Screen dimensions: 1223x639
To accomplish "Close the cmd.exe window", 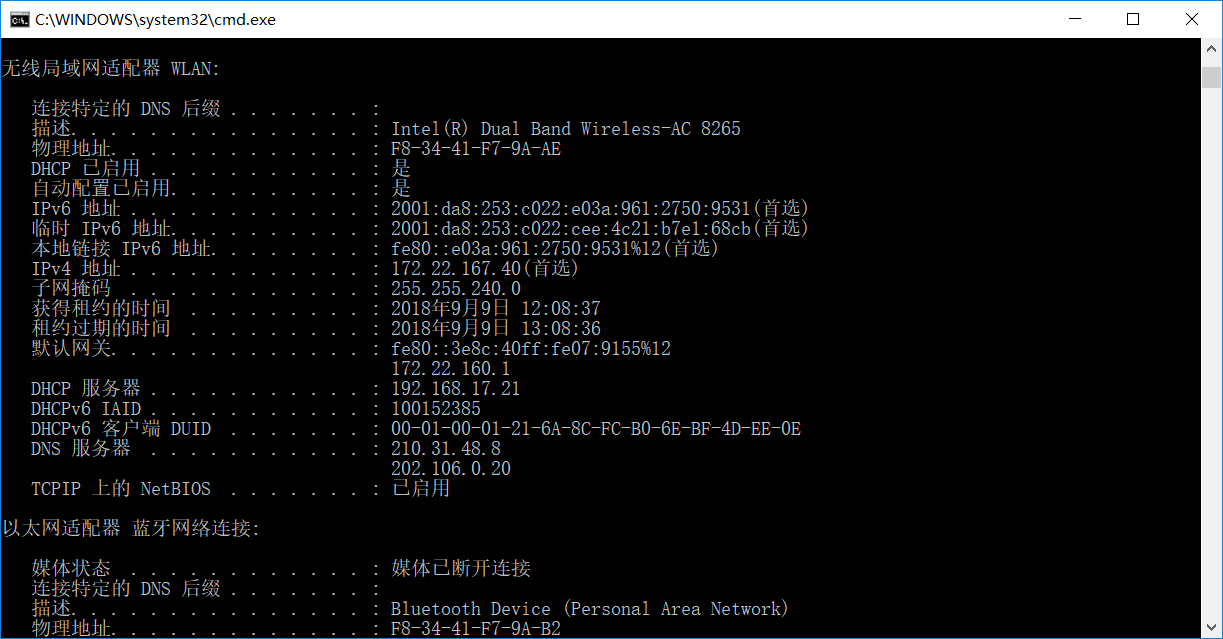I will (x=1192, y=19).
